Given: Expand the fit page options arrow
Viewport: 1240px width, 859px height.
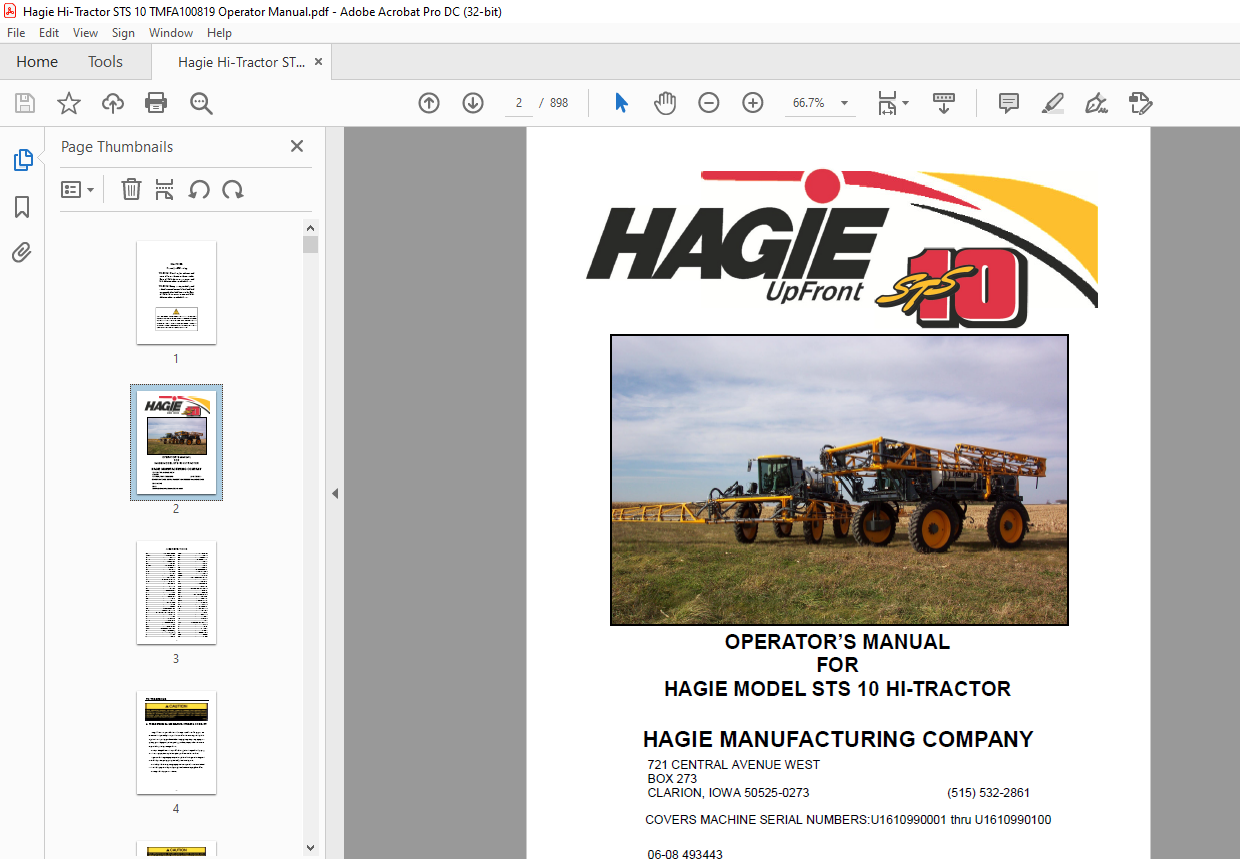Looking at the screenshot, I should tap(906, 102).
